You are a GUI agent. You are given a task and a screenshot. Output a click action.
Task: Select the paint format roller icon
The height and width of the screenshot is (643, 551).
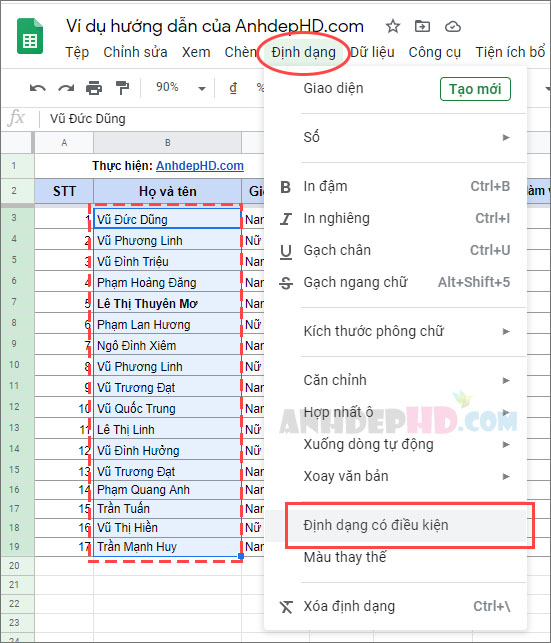point(122,88)
